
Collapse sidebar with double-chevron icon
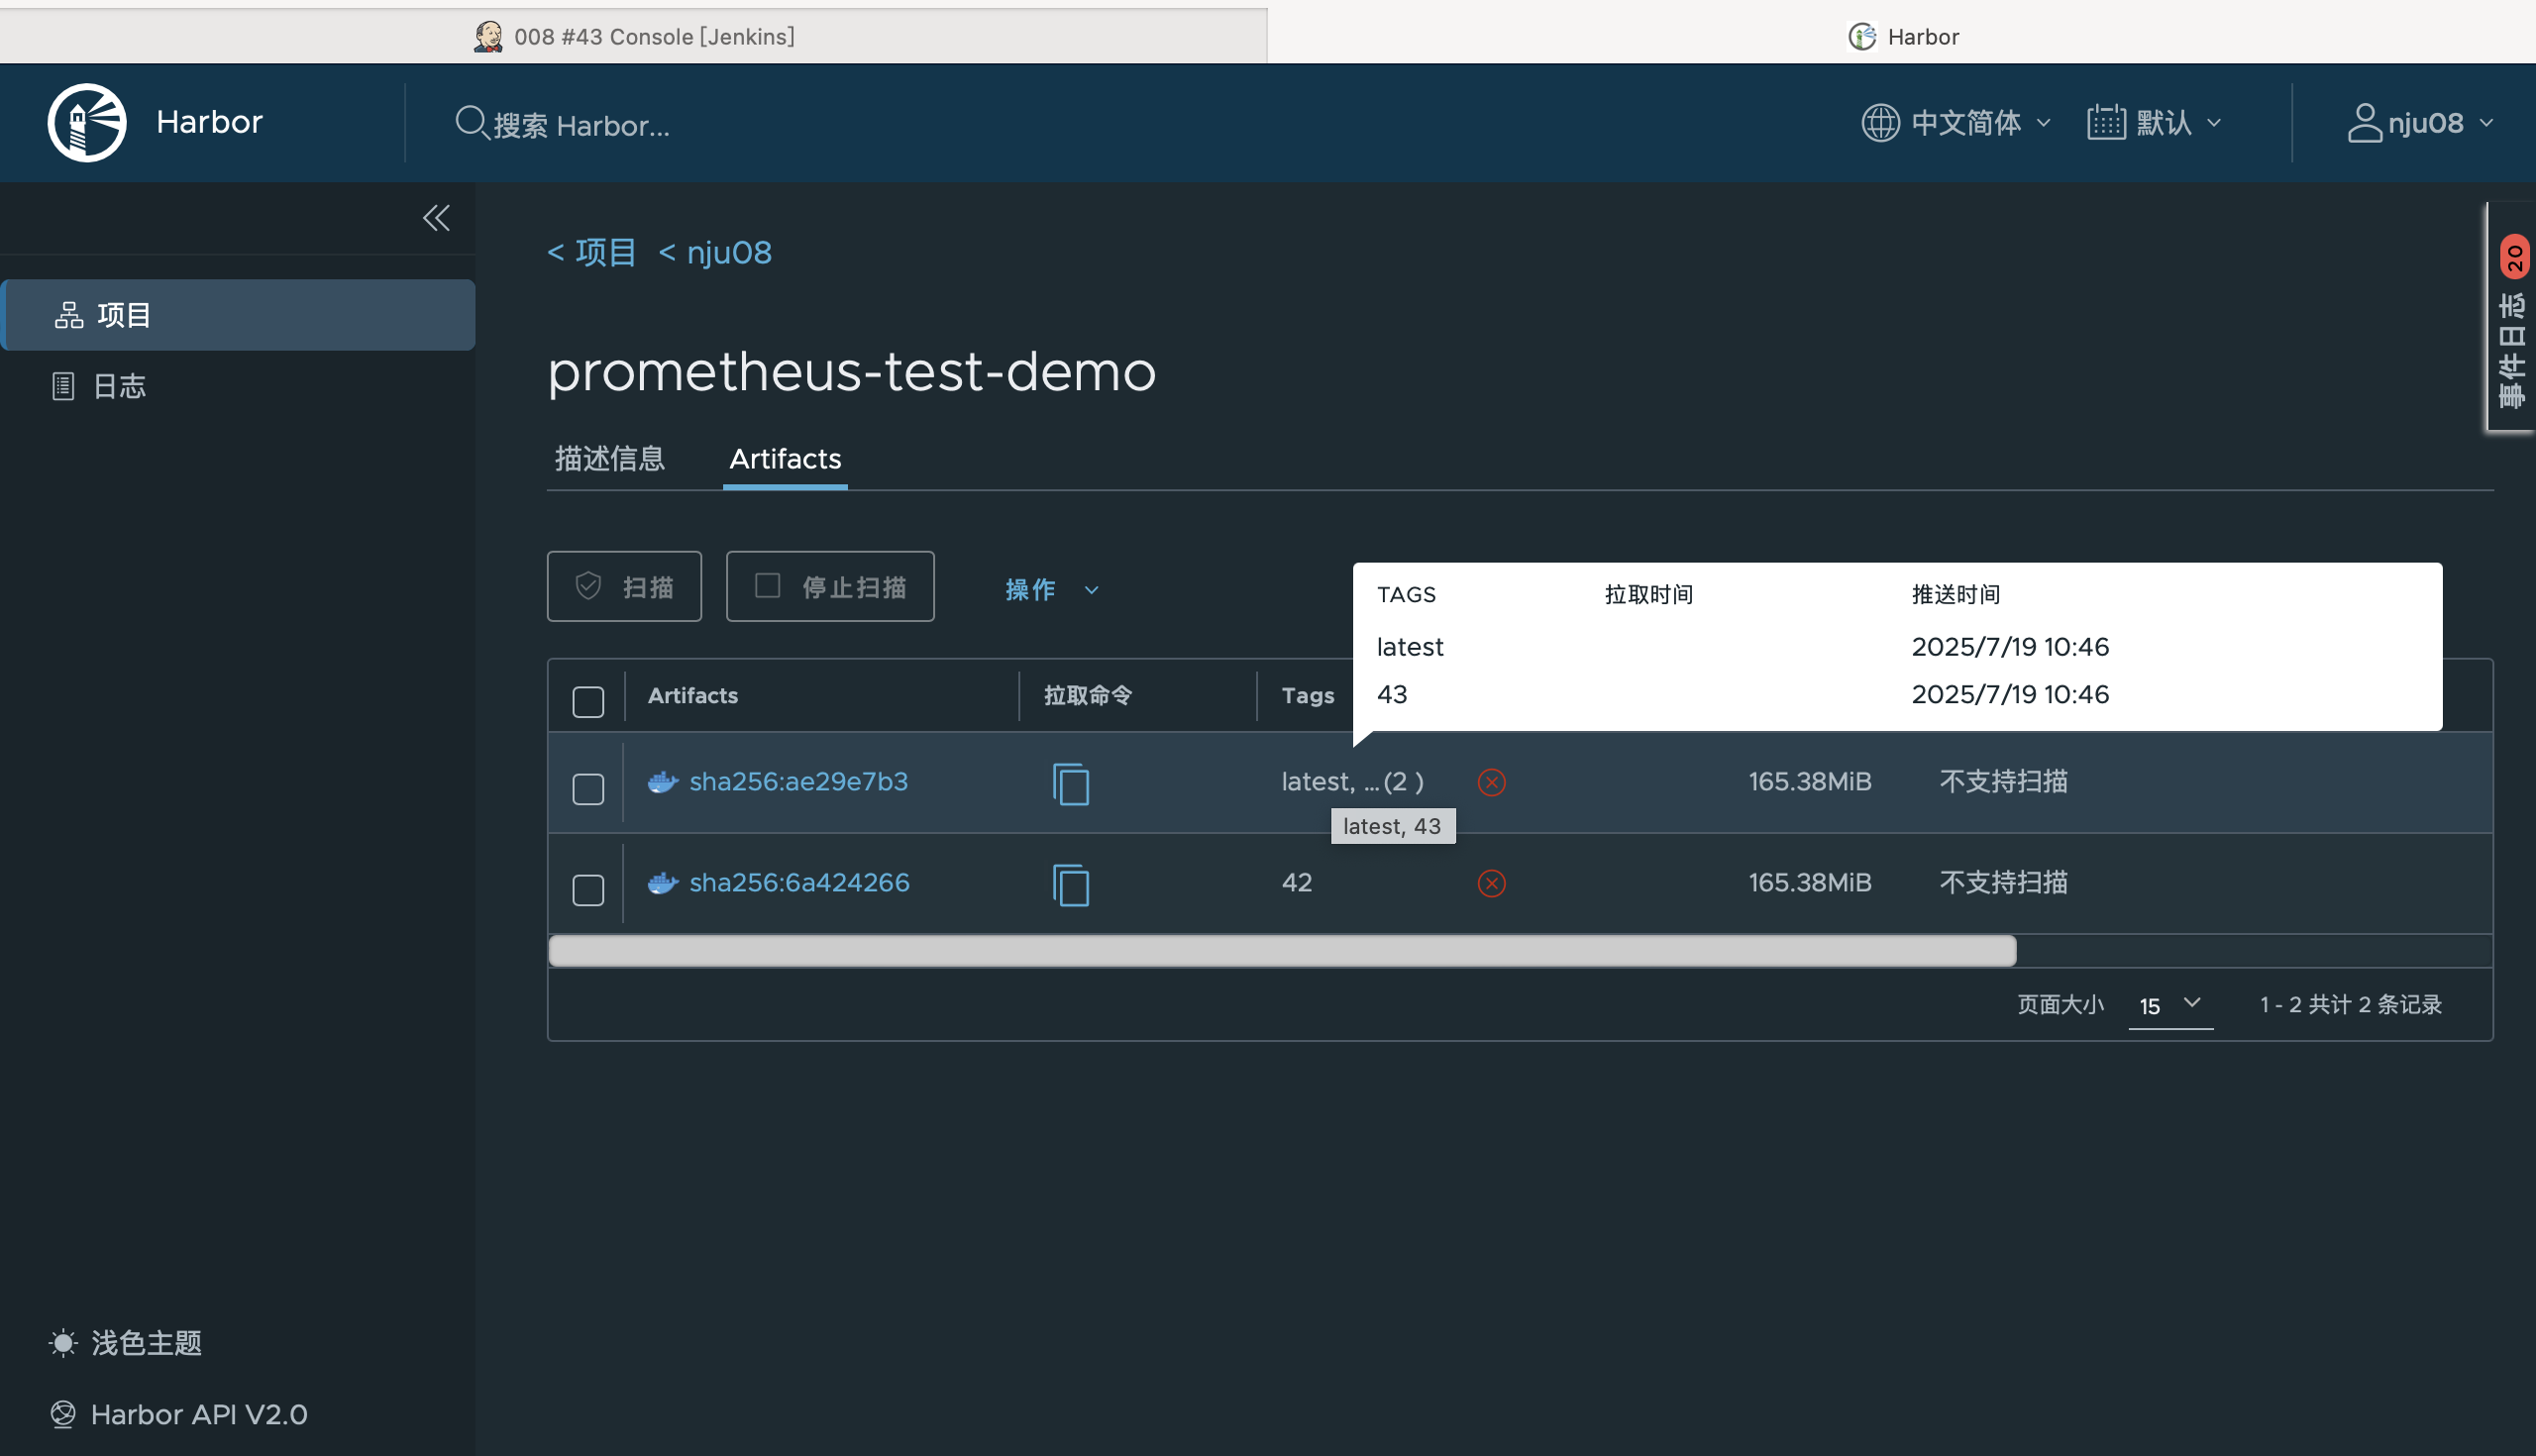tap(436, 218)
